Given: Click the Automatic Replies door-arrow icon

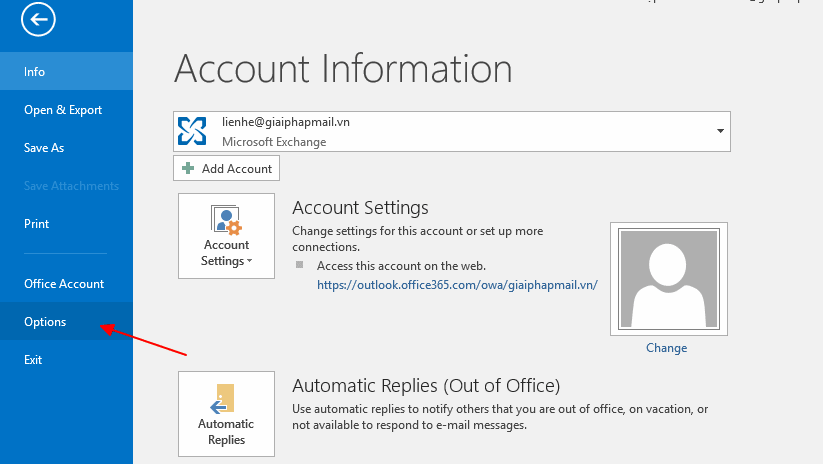Looking at the screenshot, I should pos(223,398).
